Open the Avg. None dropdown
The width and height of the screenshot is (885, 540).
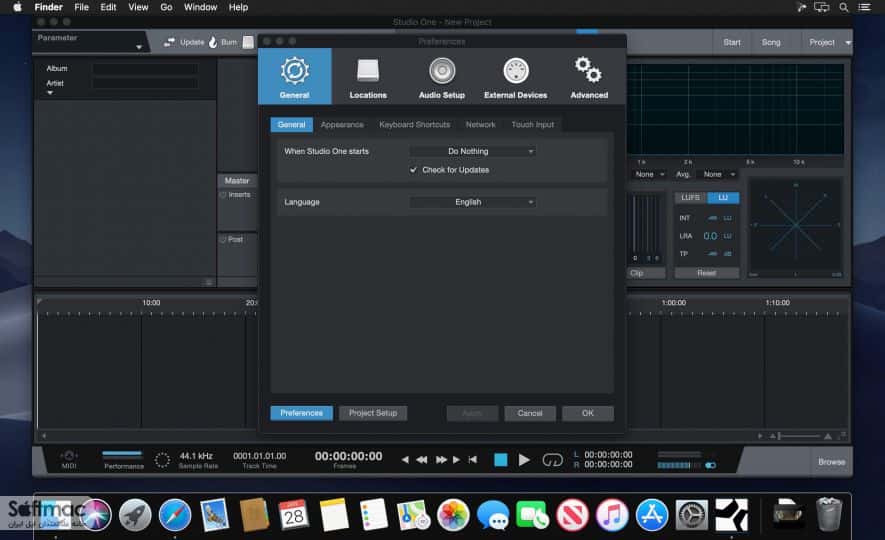[718, 174]
